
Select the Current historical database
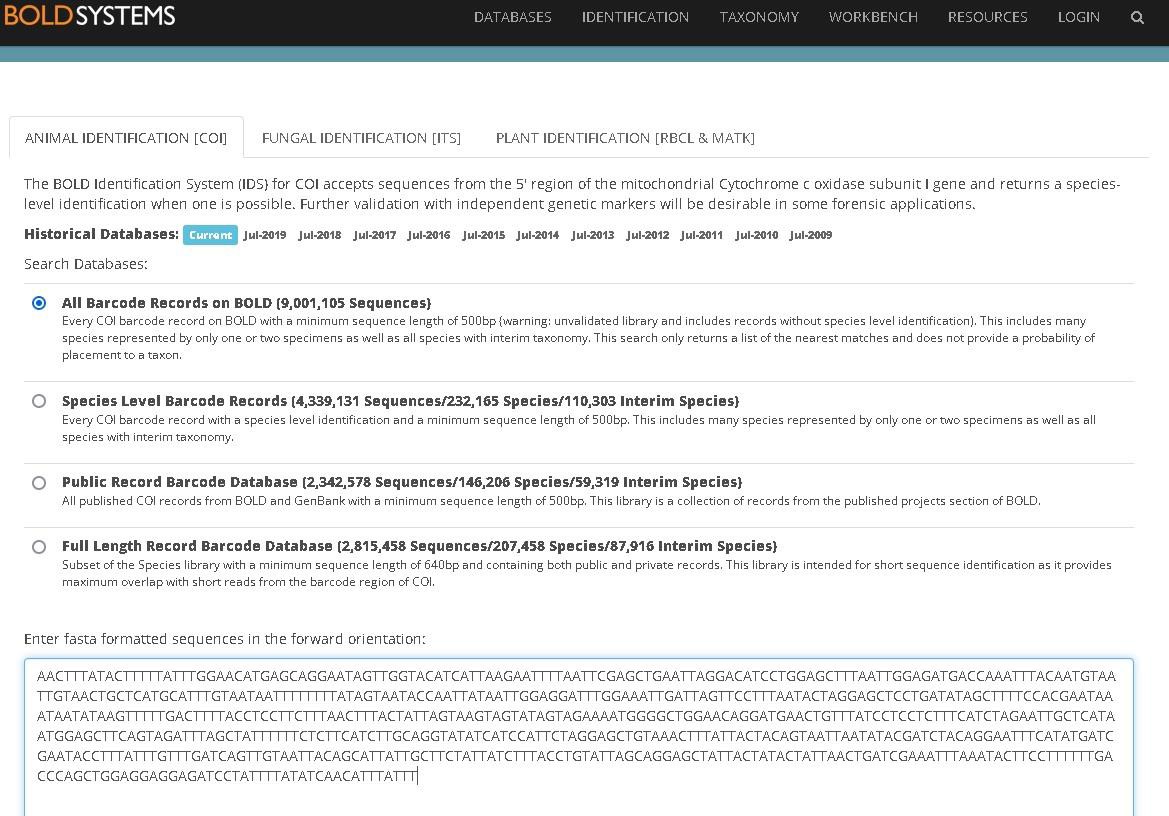[210, 235]
